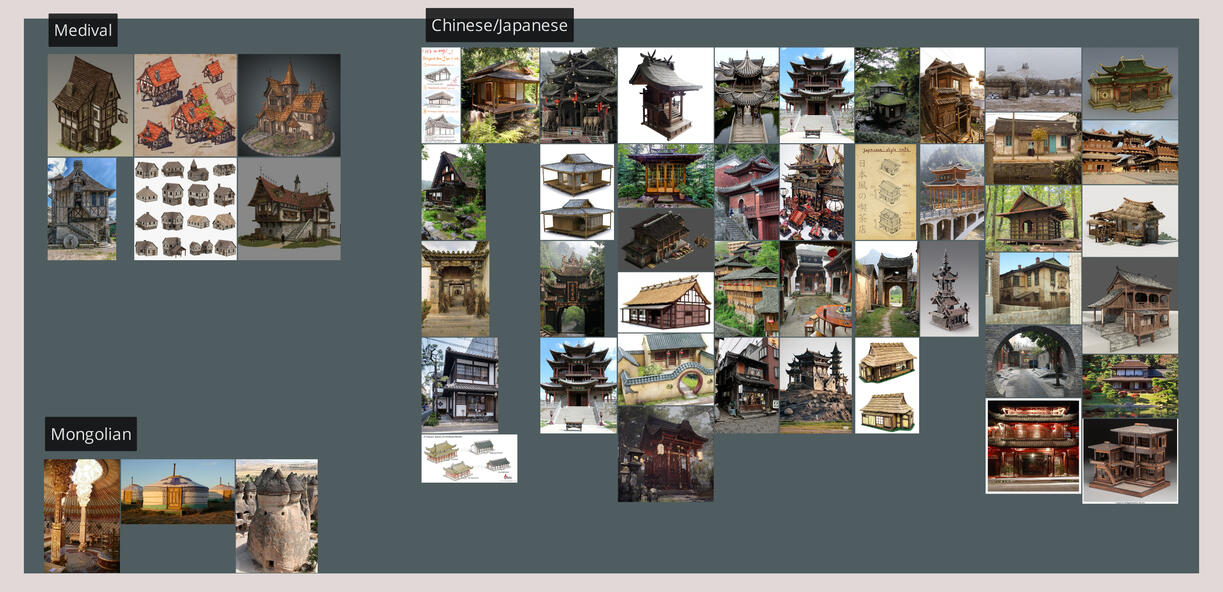This screenshot has width=1223, height=592.
Task: Open the rock fairy chimney dwellings photo
Action: (x=277, y=516)
